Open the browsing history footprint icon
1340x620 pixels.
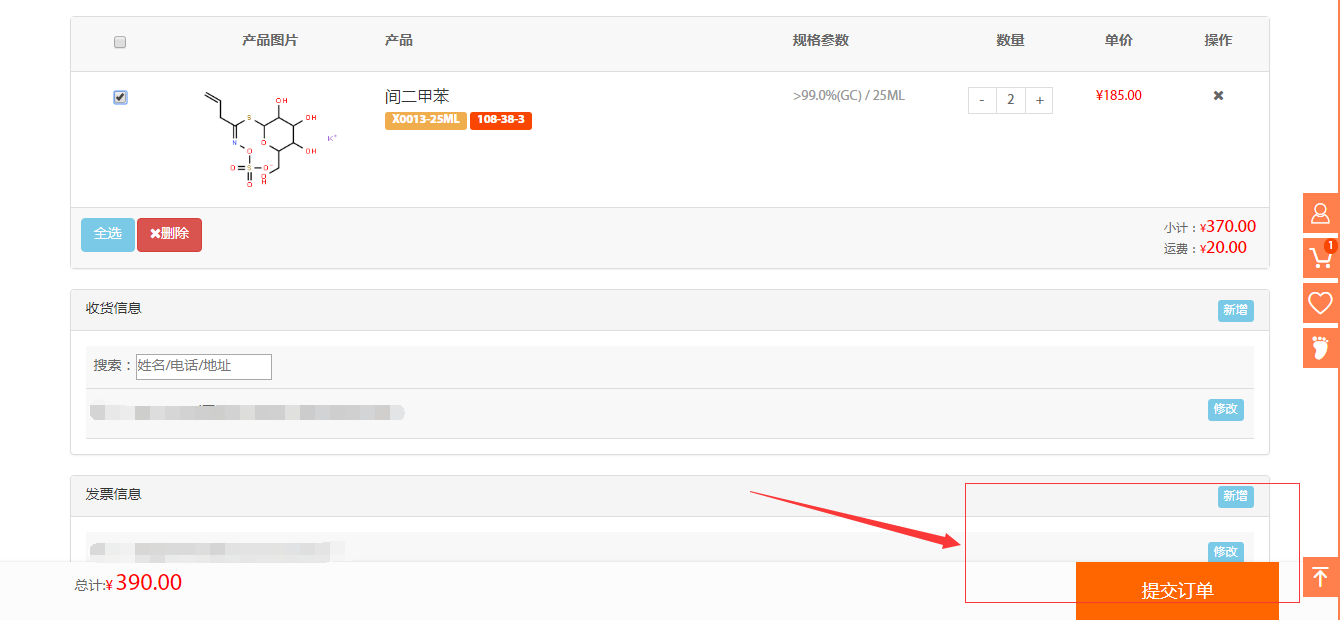(x=1320, y=348)
